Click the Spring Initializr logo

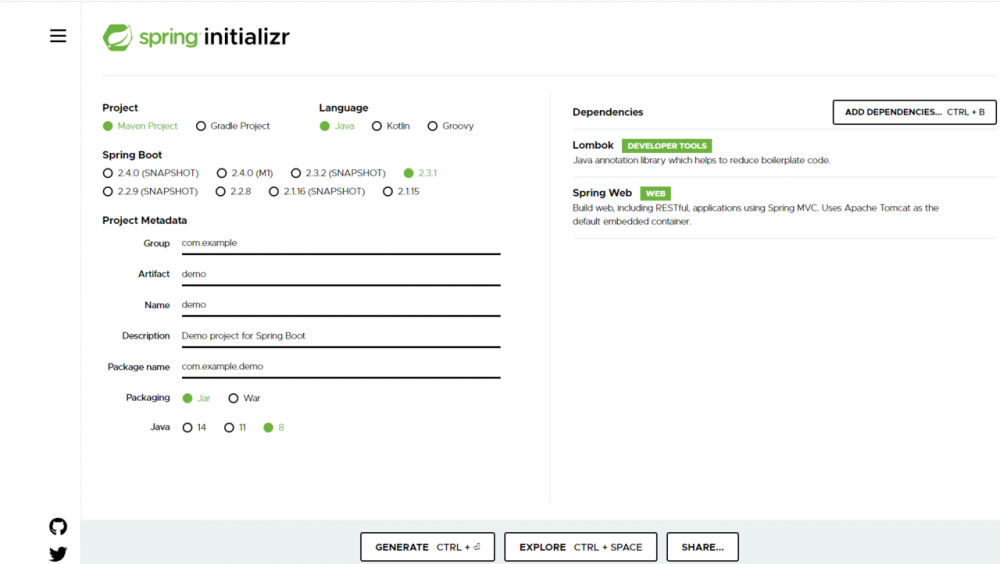(x=196, y=38)
